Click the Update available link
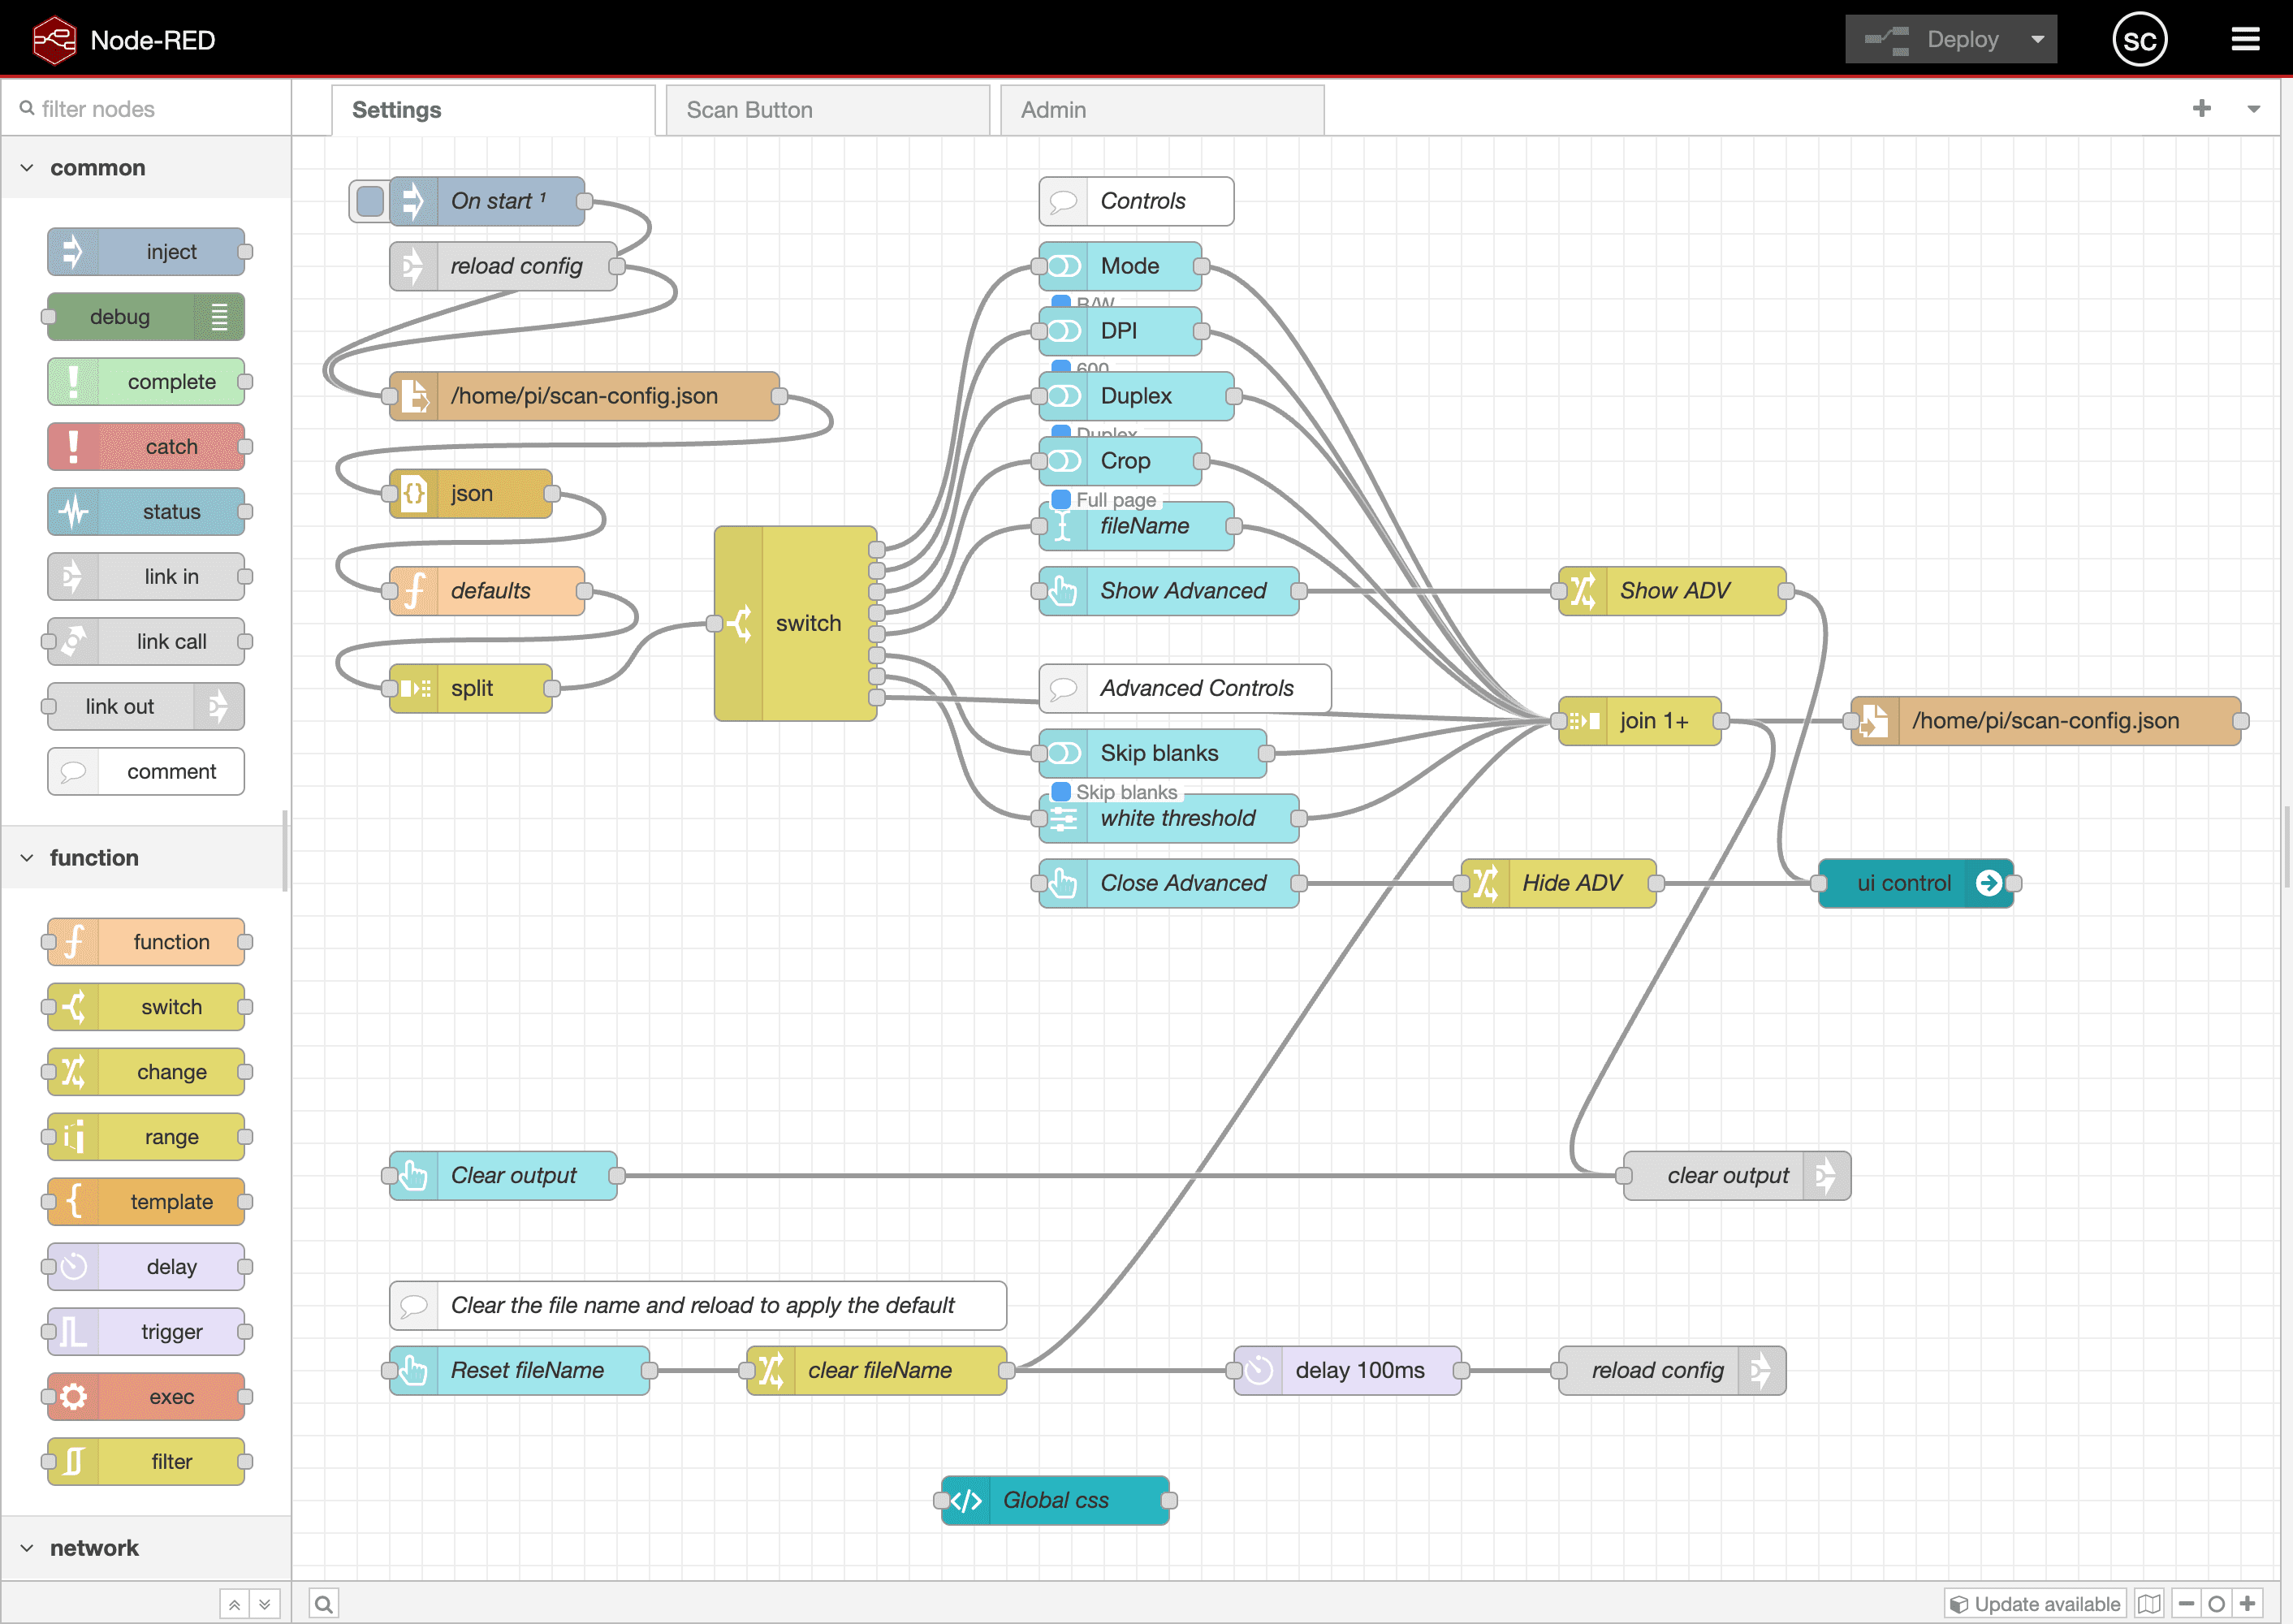Image resolution: width=2293 pixels, height=1624 pixels. [x=2034, y=1602]
